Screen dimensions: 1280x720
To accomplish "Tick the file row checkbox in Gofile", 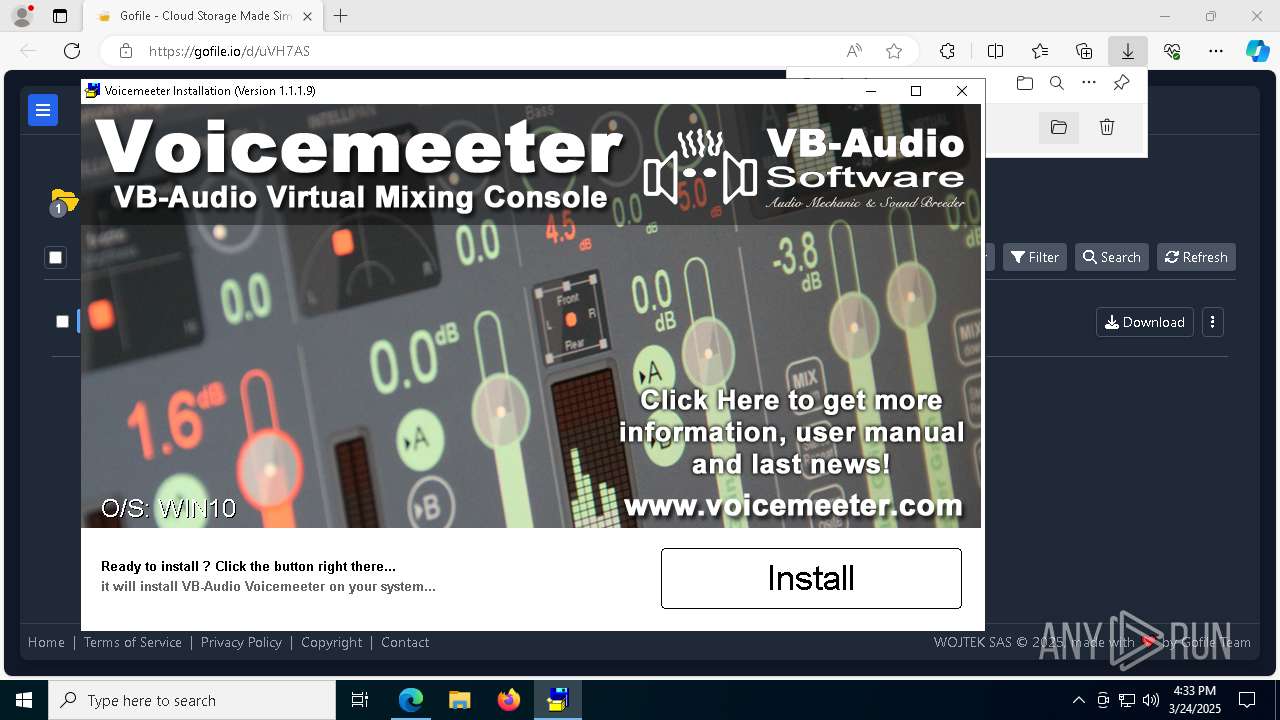I will tap(62, 321).
